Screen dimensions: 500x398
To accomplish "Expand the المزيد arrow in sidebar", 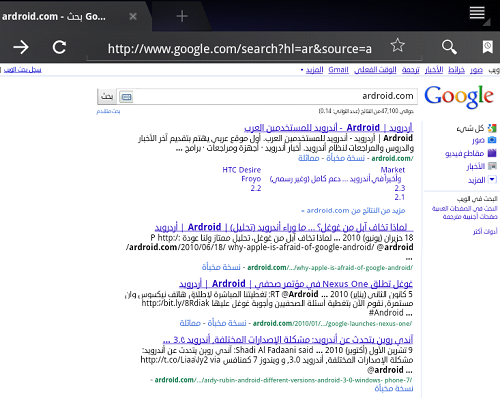I will [x=492, y=179].
